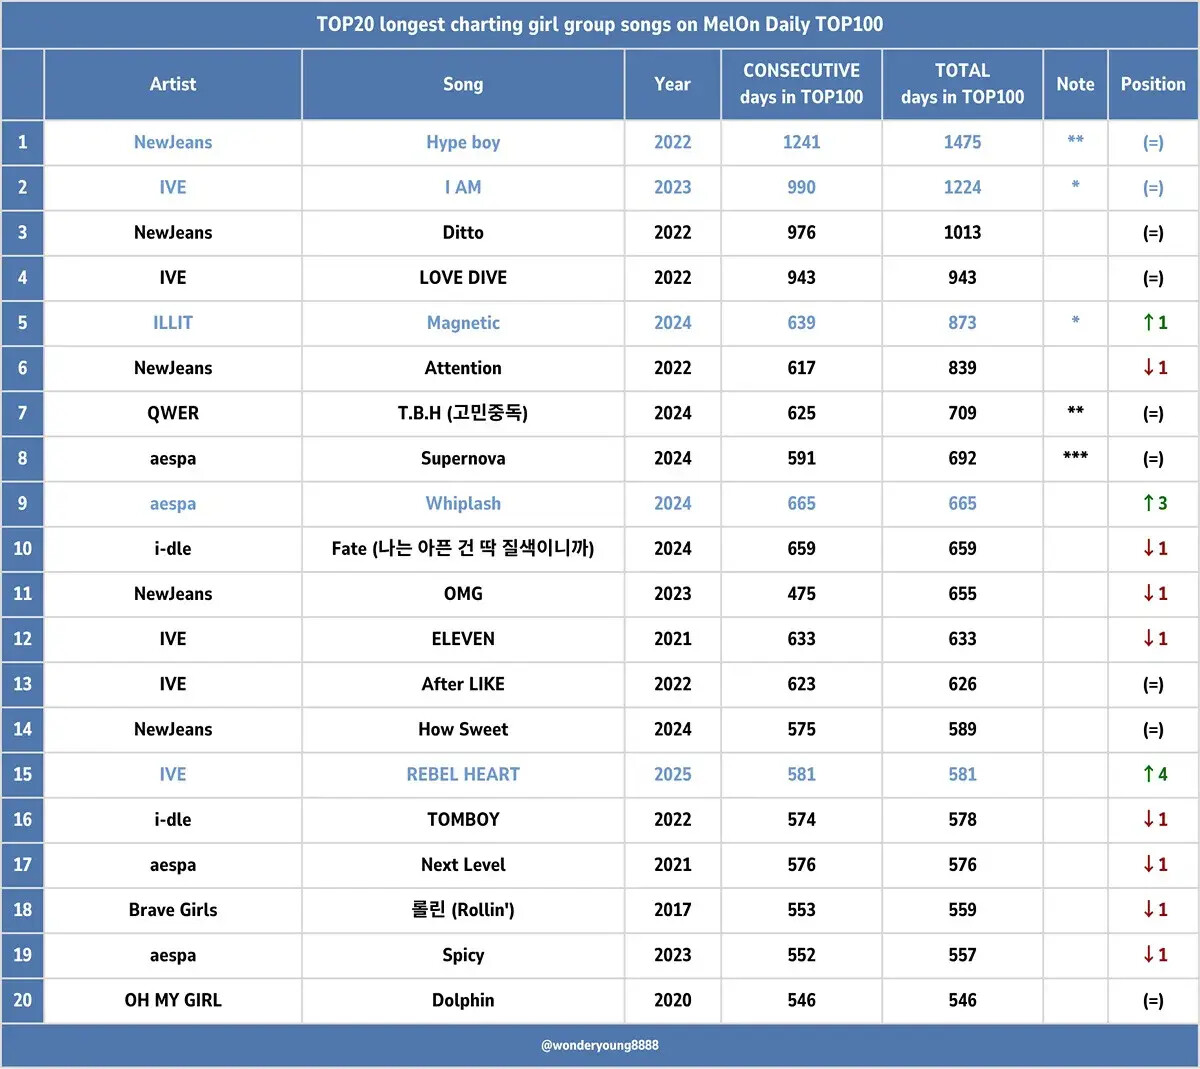Select the song Magnetic
Screen dimensions: 1200x1069
[463, 323]
